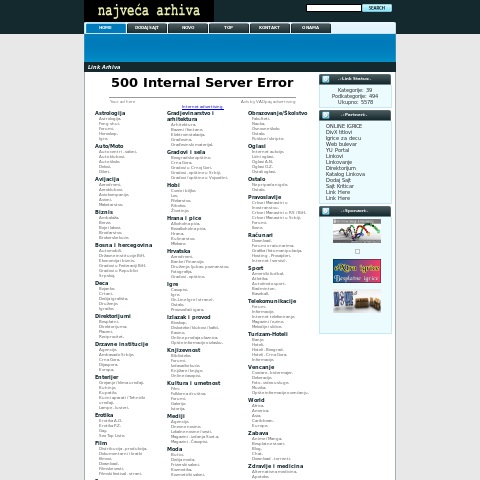Click the Sponzori panel header icon

pos(326,211)
